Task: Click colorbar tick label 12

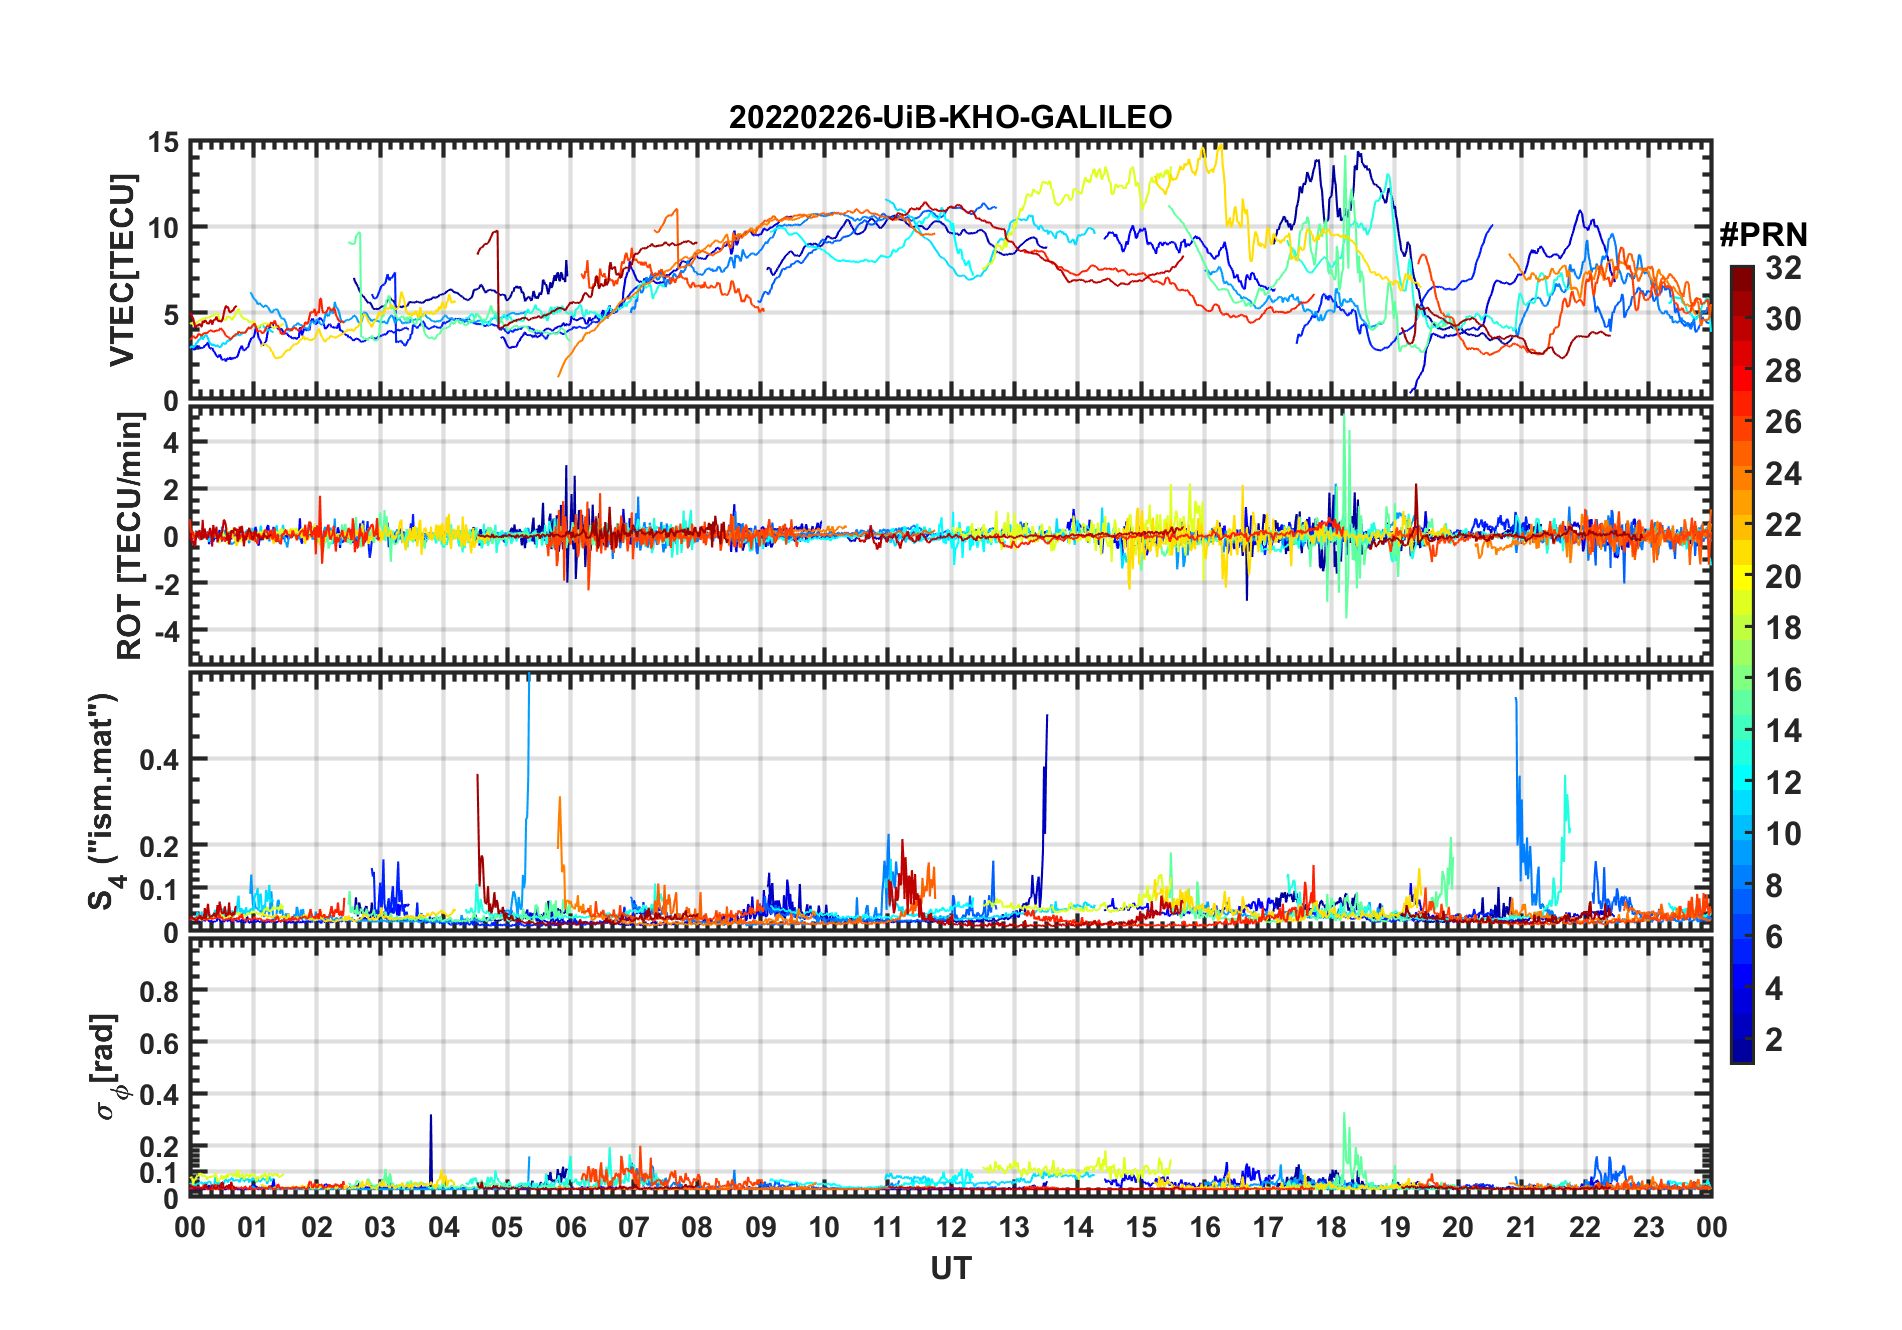Action: (x=1783, y=783)
